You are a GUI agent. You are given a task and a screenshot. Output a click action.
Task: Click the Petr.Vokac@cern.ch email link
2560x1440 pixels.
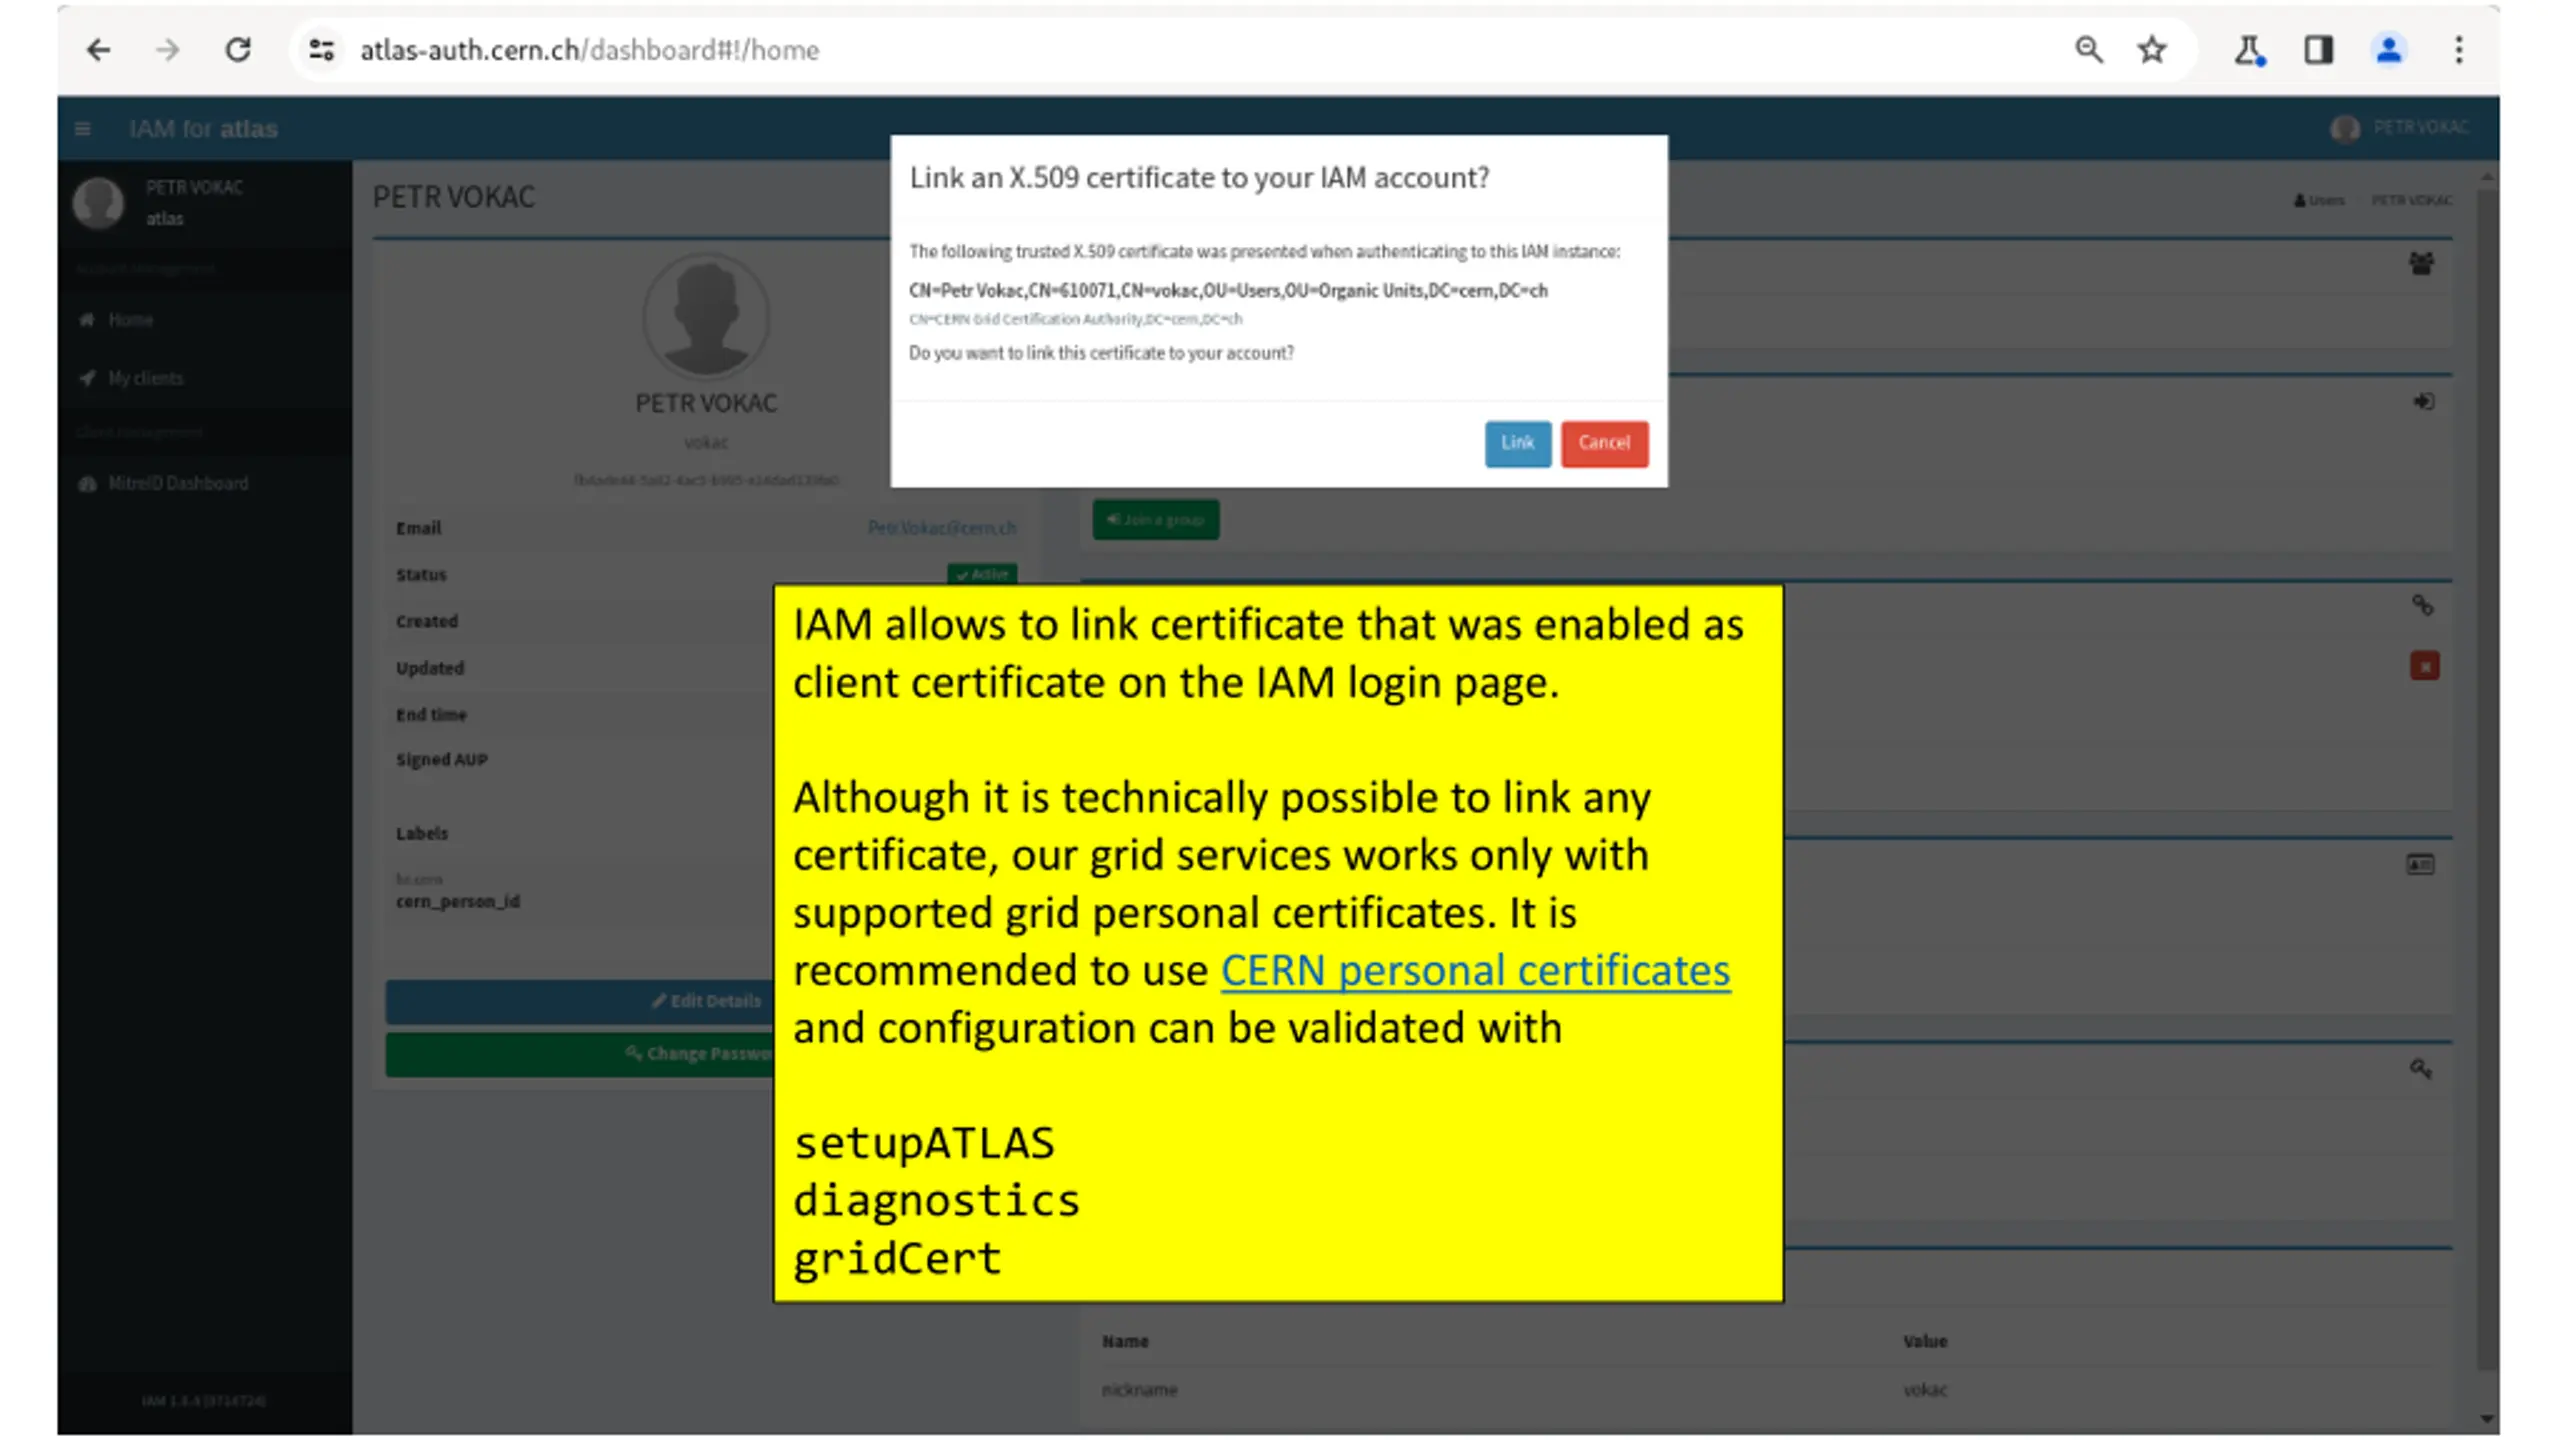point(942,528)
